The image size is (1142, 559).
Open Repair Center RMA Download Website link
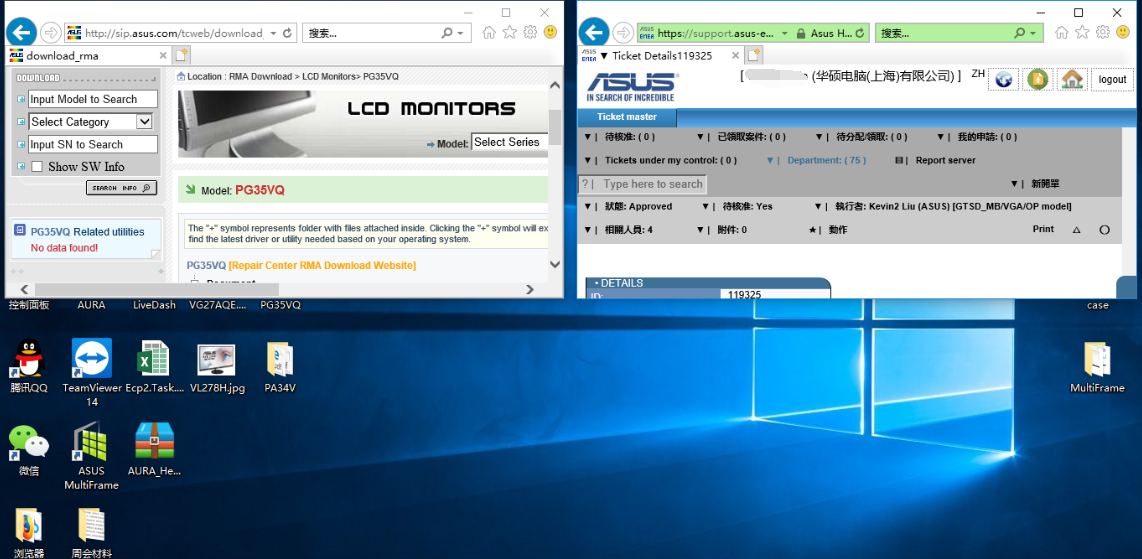pyautogui.click(x=323, y=266)
